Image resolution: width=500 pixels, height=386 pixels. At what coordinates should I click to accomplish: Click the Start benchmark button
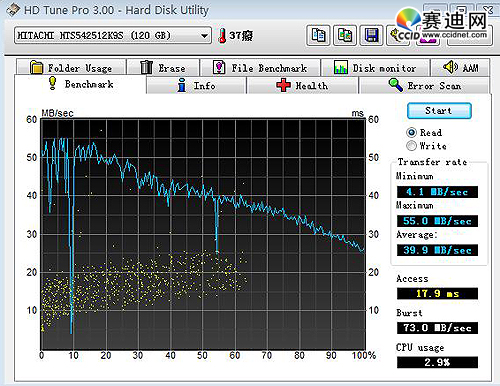coord(439,111)
